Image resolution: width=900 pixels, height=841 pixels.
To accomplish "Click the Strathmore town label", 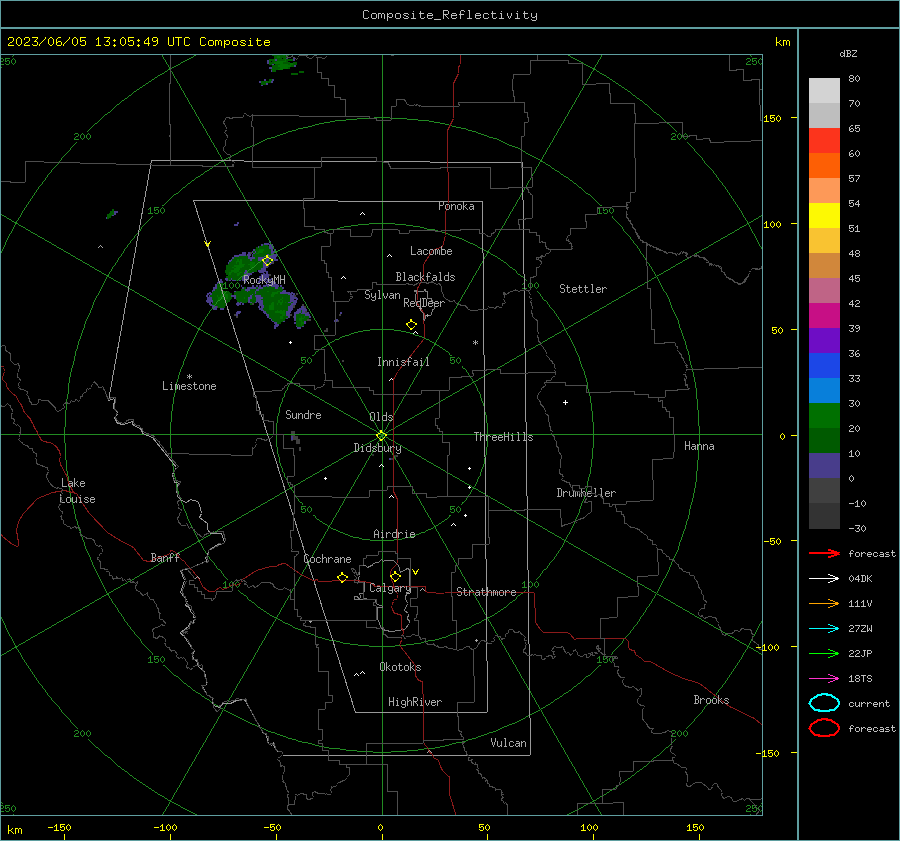I will click(x=486, y=592).
